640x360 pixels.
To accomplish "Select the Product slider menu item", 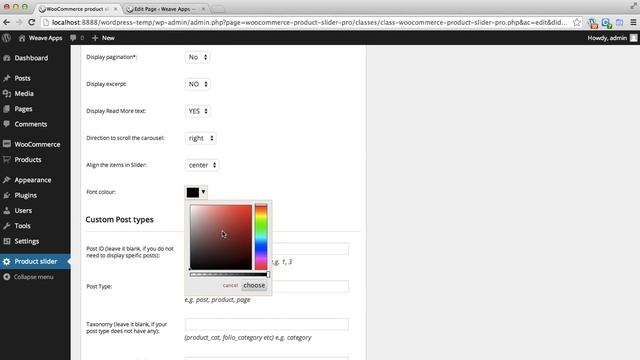I will [36, 261].
